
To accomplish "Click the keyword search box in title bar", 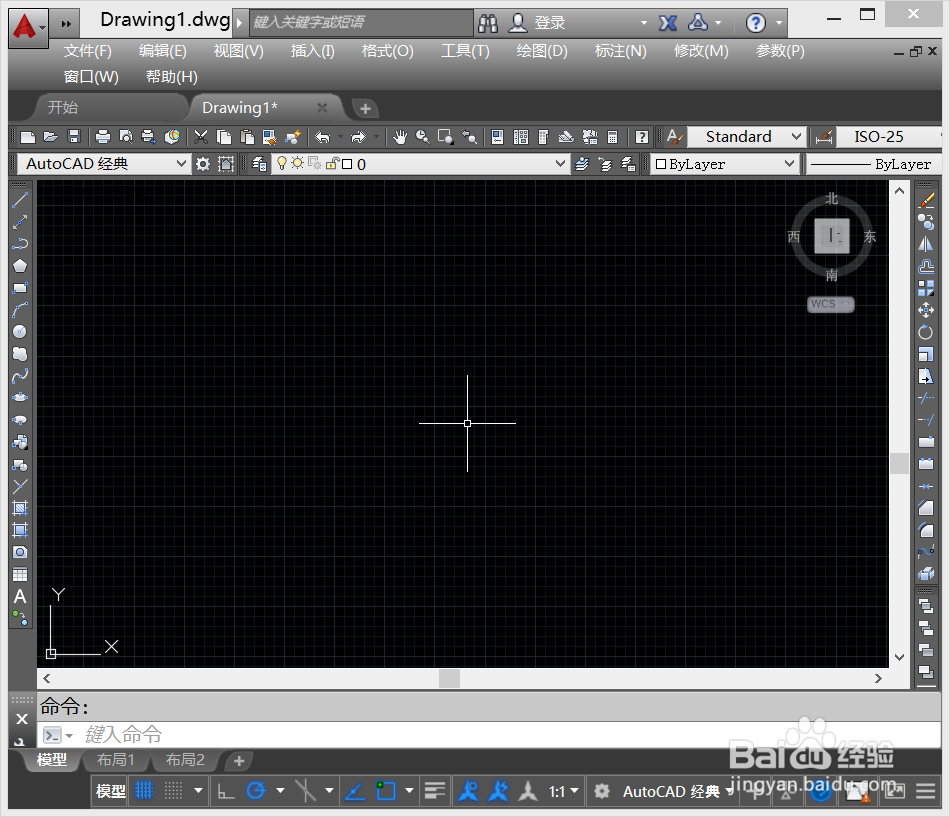I will coord(361,22).
